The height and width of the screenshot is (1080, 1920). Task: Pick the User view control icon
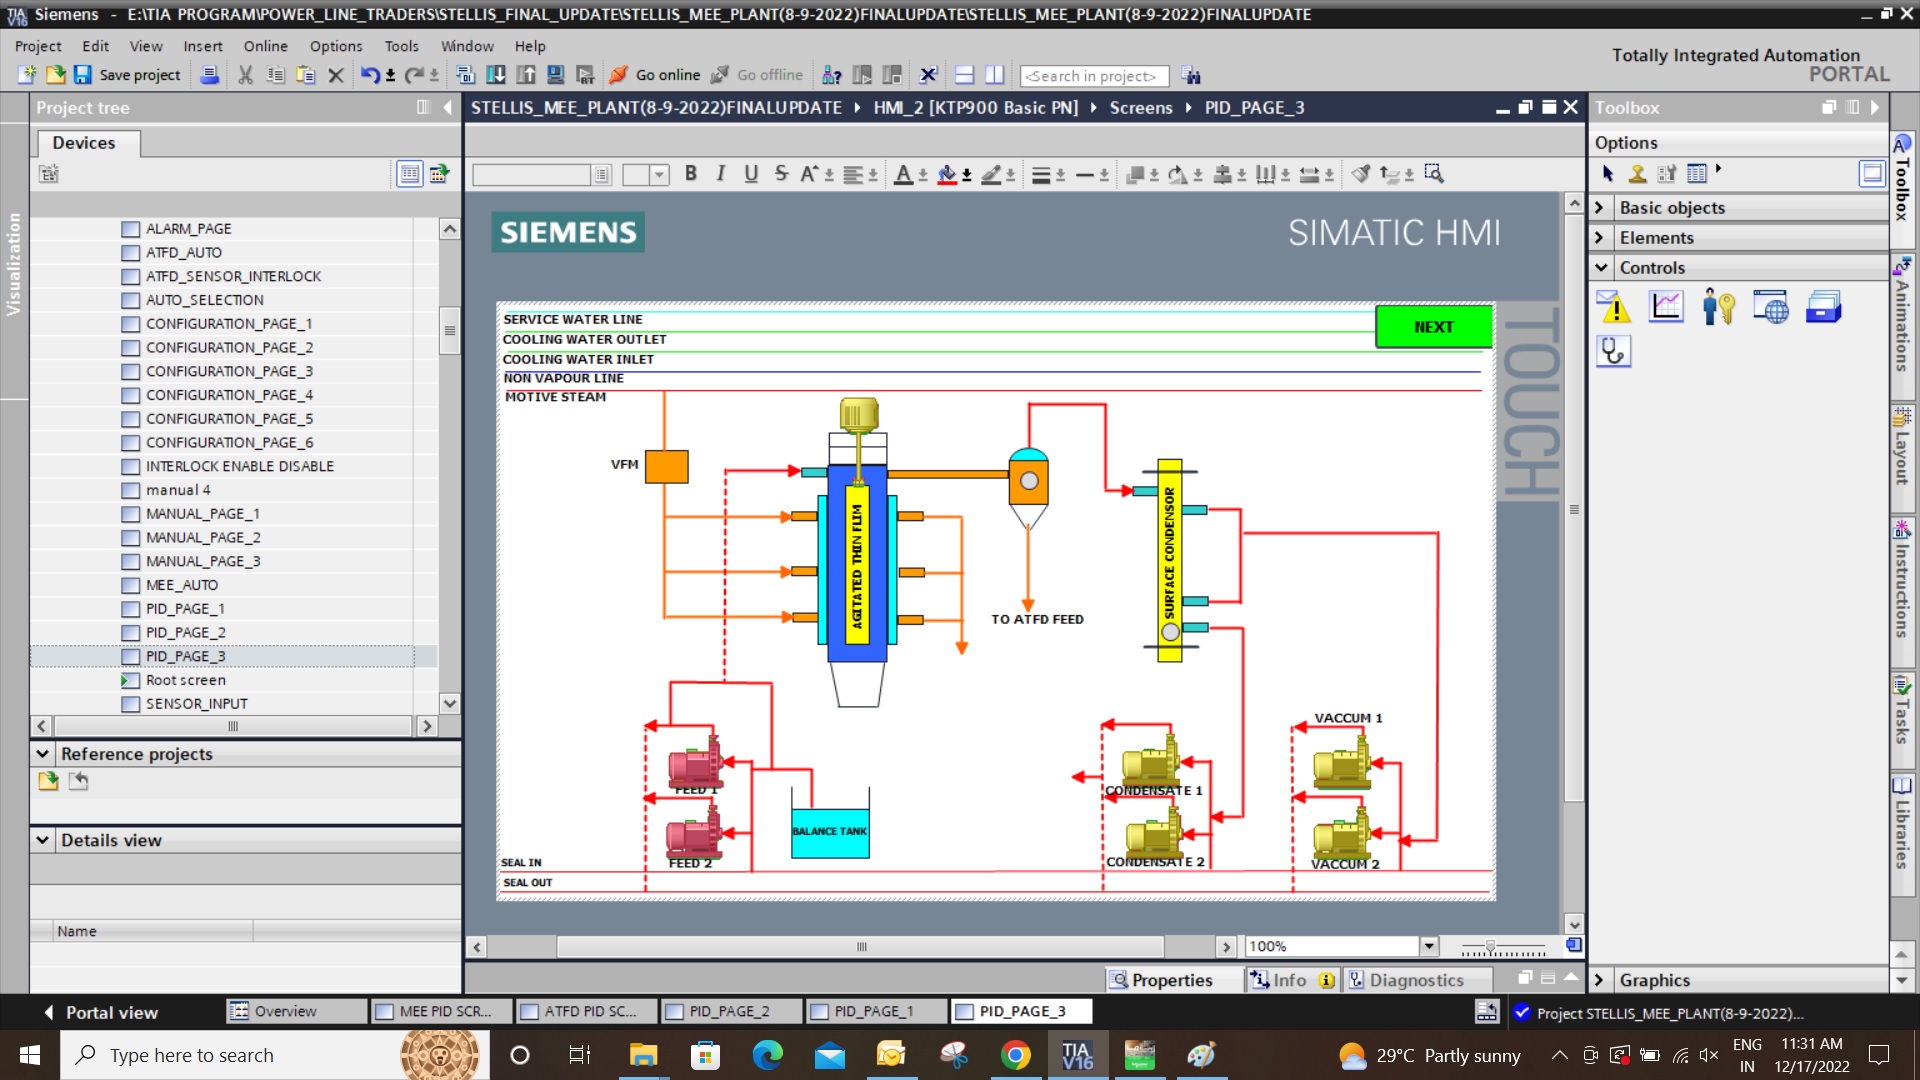pyautogui.click(x=1718, y=307)
